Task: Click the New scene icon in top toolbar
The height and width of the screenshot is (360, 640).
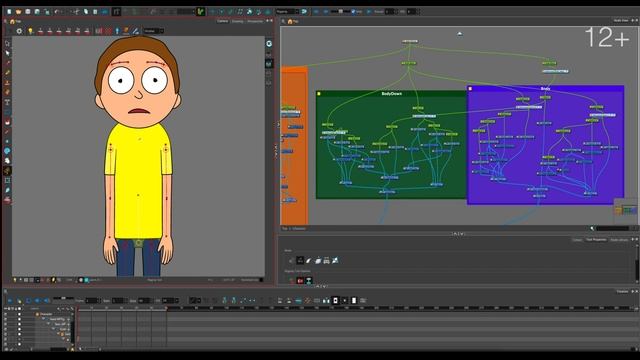Action: pos(9,12)
